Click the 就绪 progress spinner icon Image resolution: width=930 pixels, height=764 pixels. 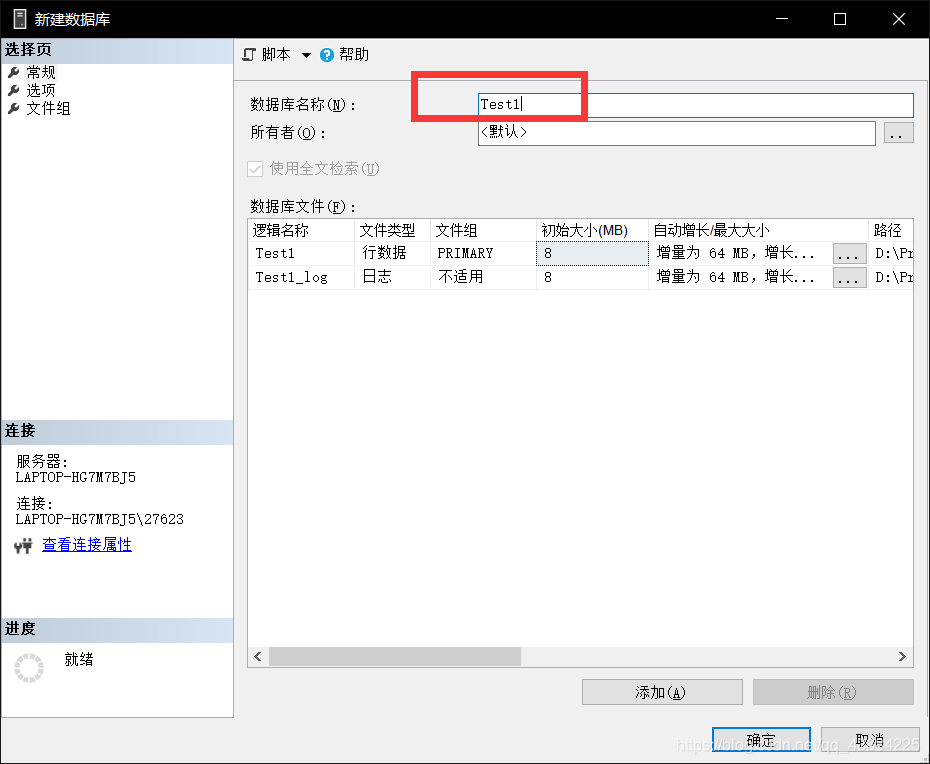click(x=29, y=667)
